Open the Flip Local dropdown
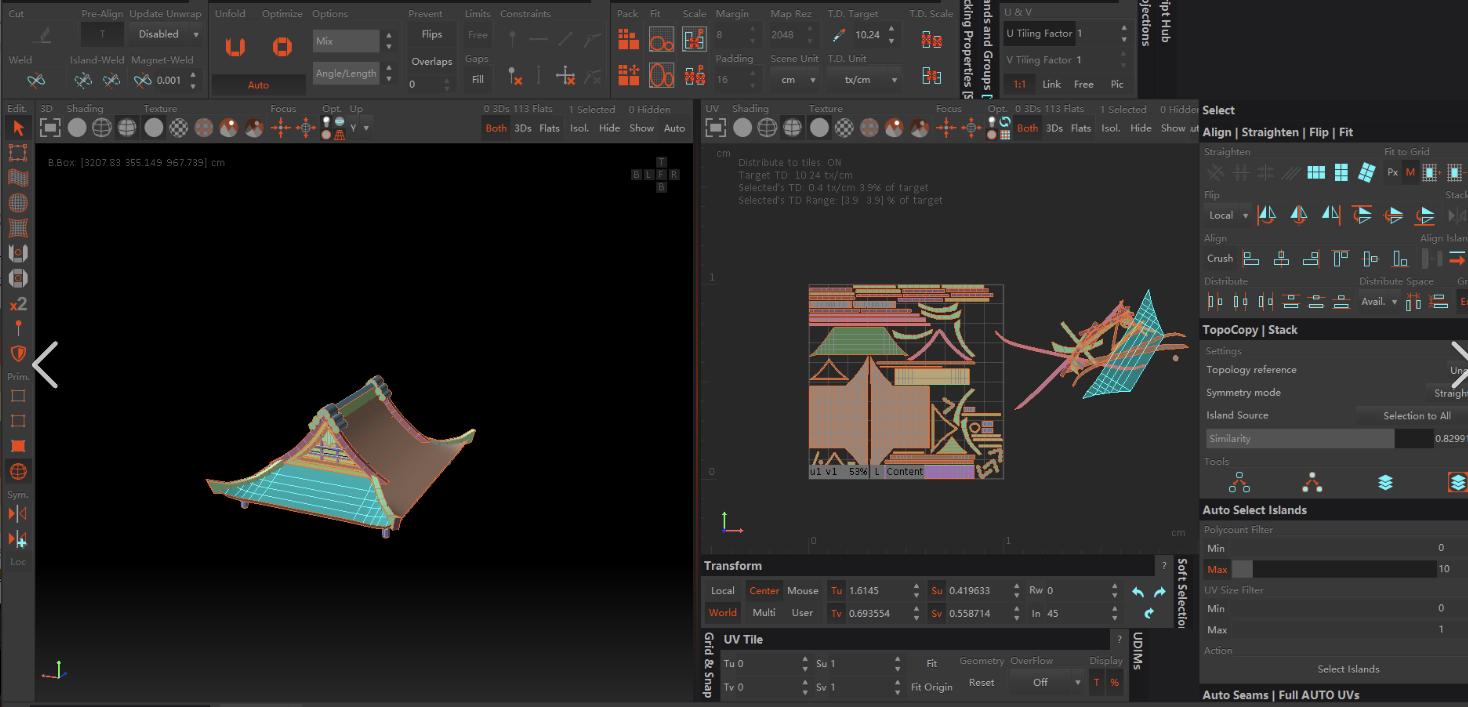 pos(1229,215)
